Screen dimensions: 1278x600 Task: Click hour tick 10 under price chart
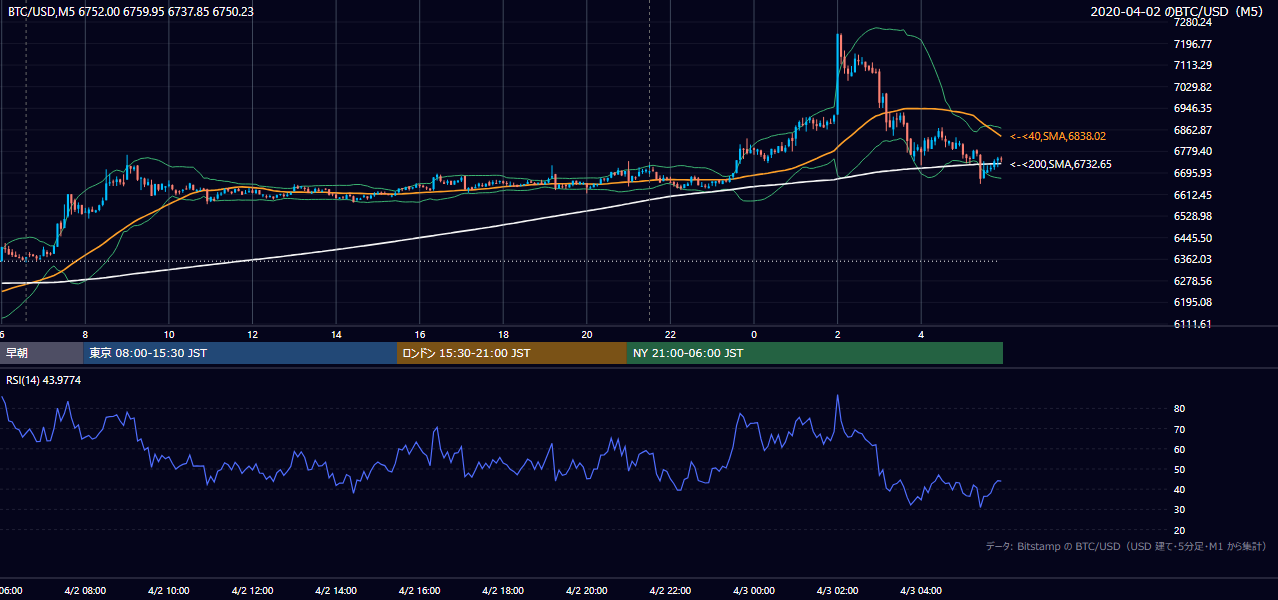pos(169,334)
